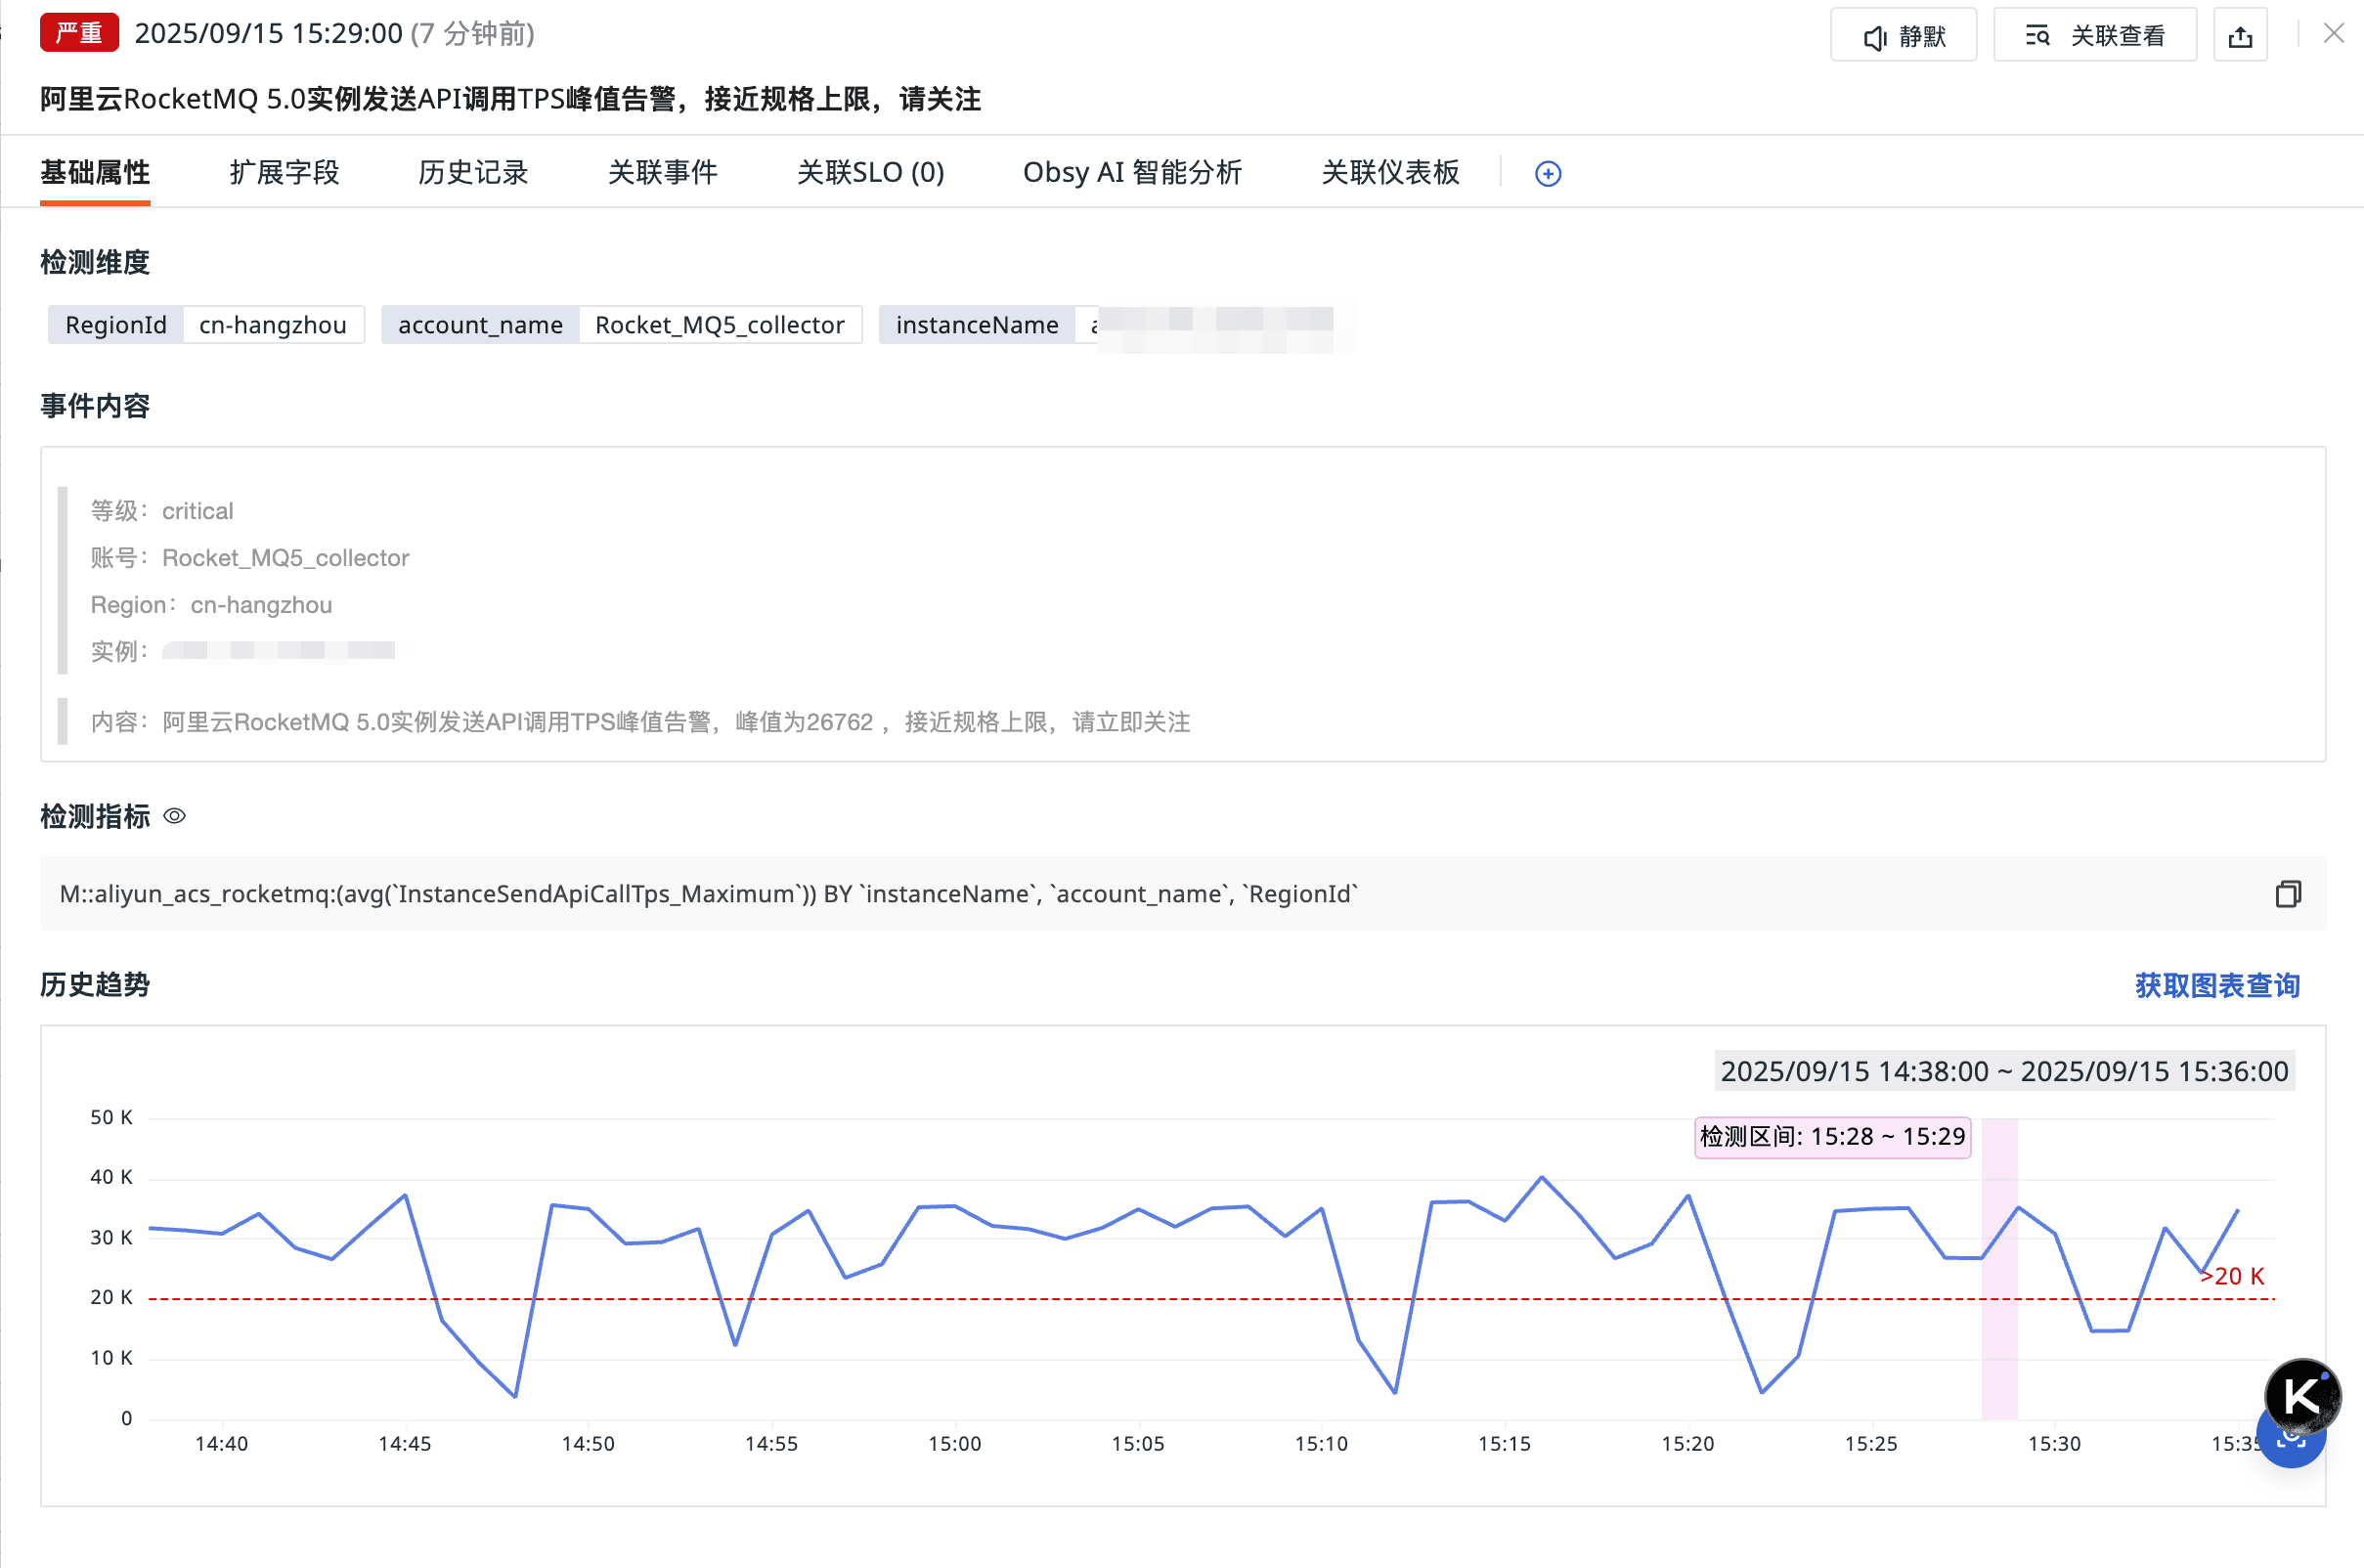Open 关联查看 related view button
The width and height of the screenshot is (2364, 1568).
coord(2094,36)
